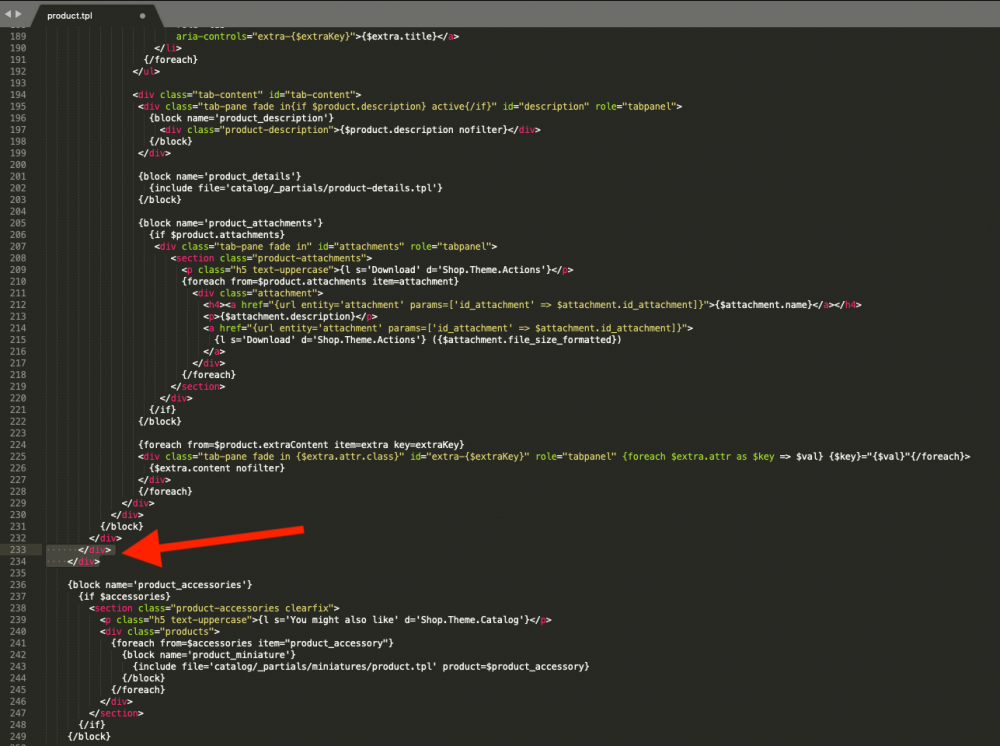Click the closing ul tag line
This screenshot has height=746, width=1000.
(146, 71)
